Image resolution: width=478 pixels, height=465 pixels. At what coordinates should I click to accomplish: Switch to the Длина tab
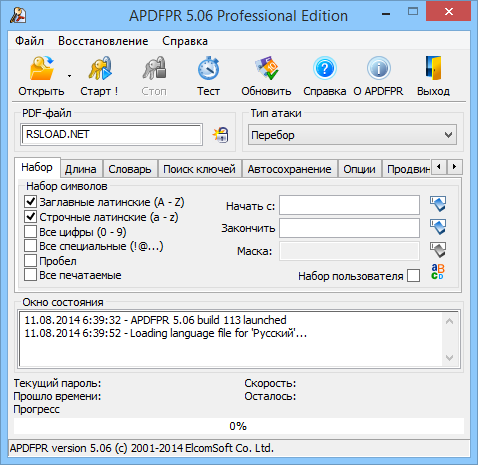(81, 169)
